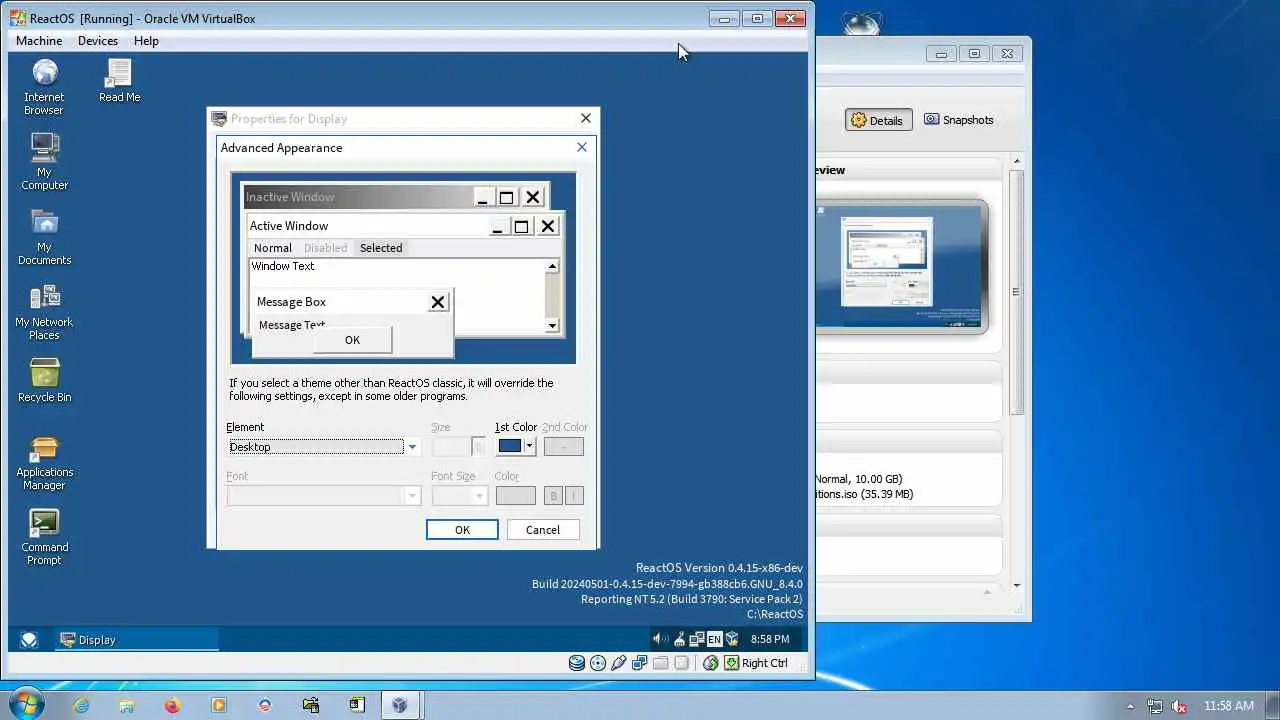Click the ReactOS network connection tray icon
This screenshot has height=720, width=1280.
pos(696,639)
